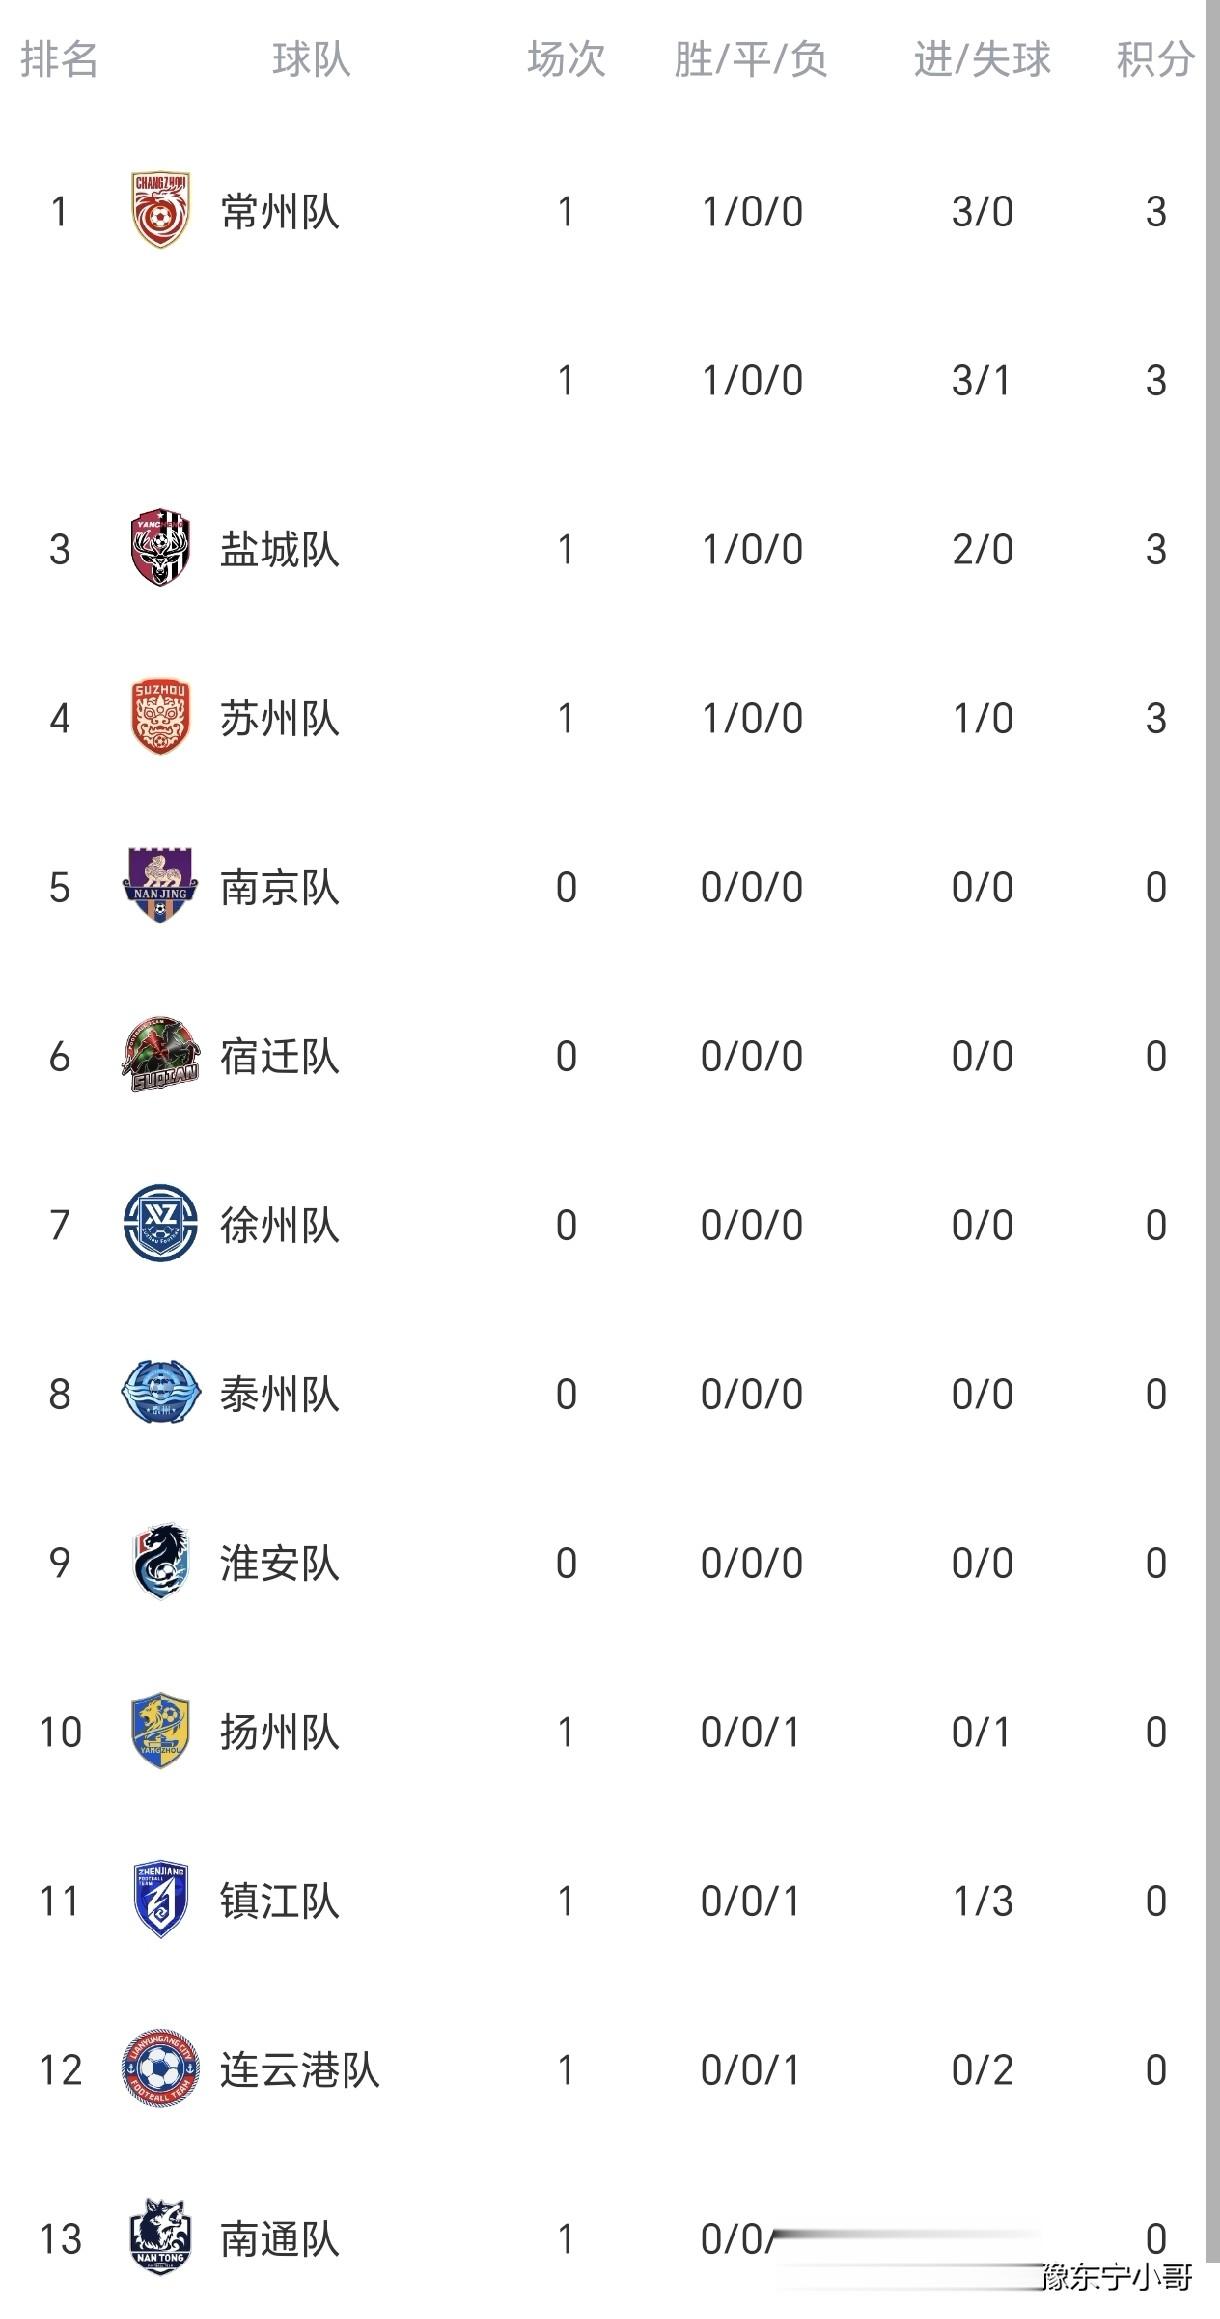1220x2319 pixels.
Task: Tap the Yancheng team deer crest
Action: [160, 548]
